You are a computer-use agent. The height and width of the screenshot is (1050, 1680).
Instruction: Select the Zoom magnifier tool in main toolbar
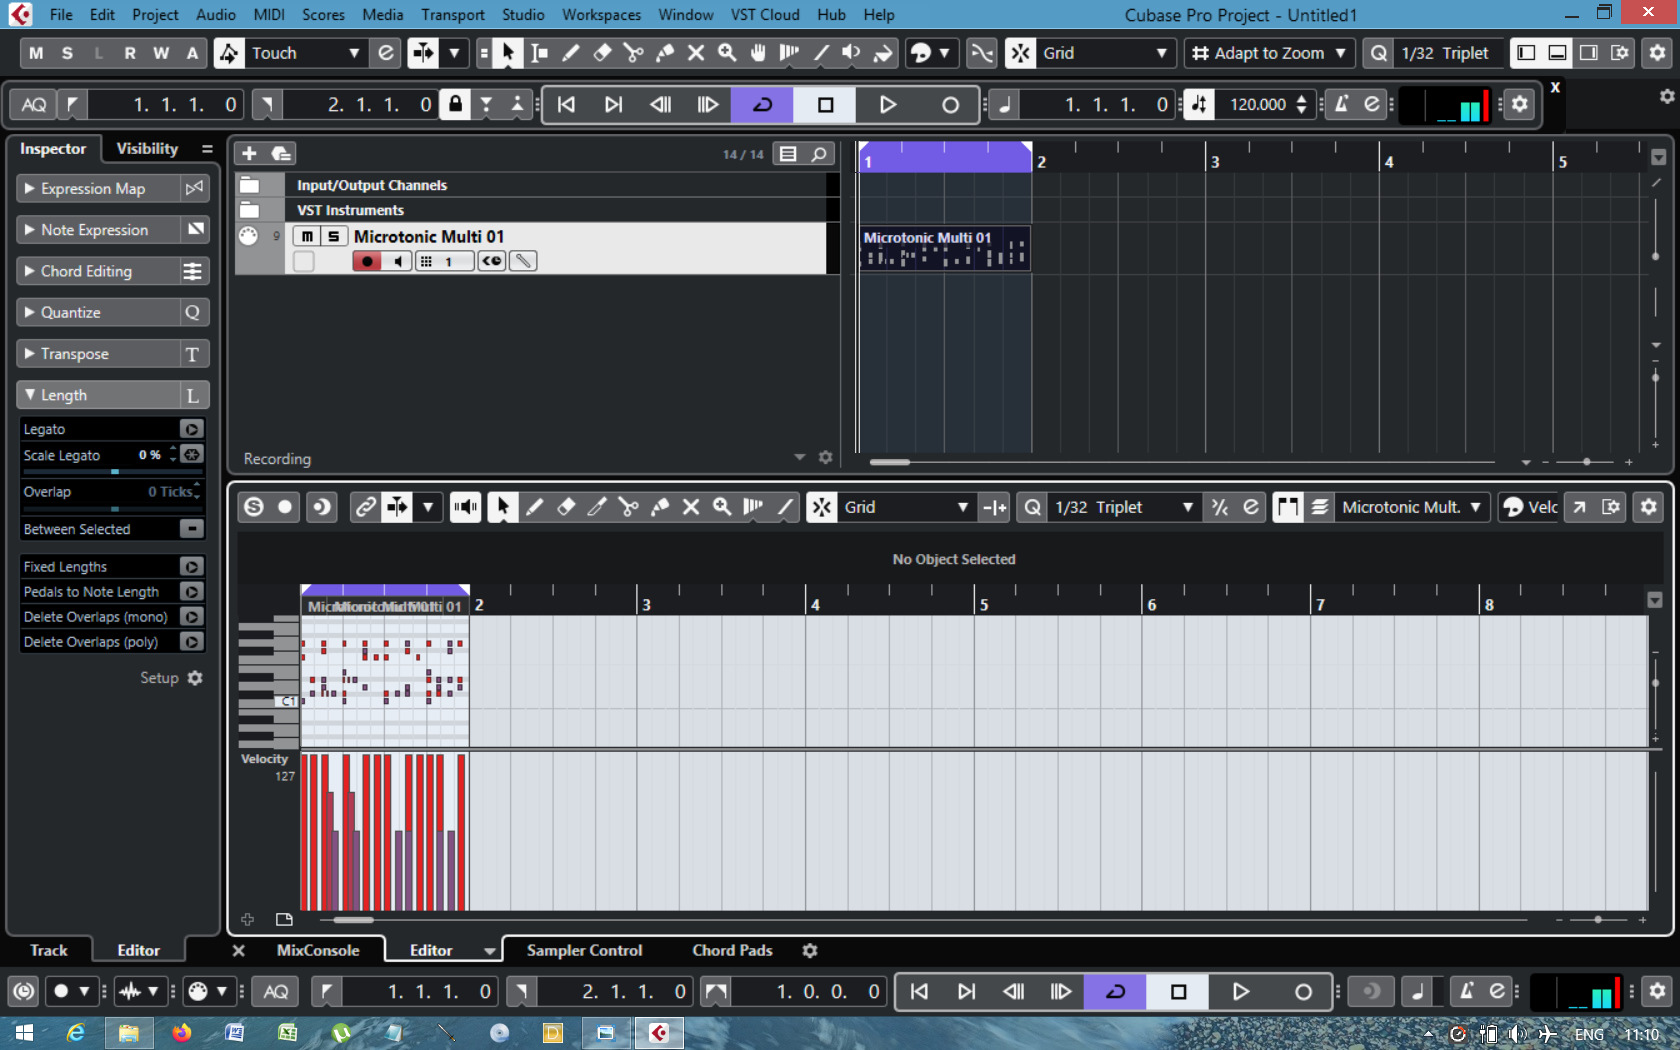727,53
